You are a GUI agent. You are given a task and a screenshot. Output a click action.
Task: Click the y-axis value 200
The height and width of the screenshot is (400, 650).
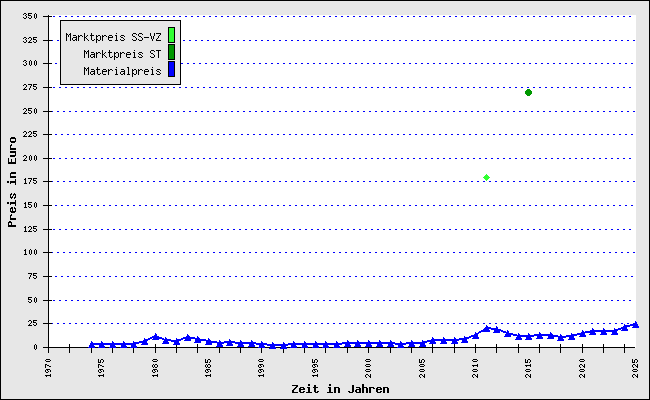[30, 158]
